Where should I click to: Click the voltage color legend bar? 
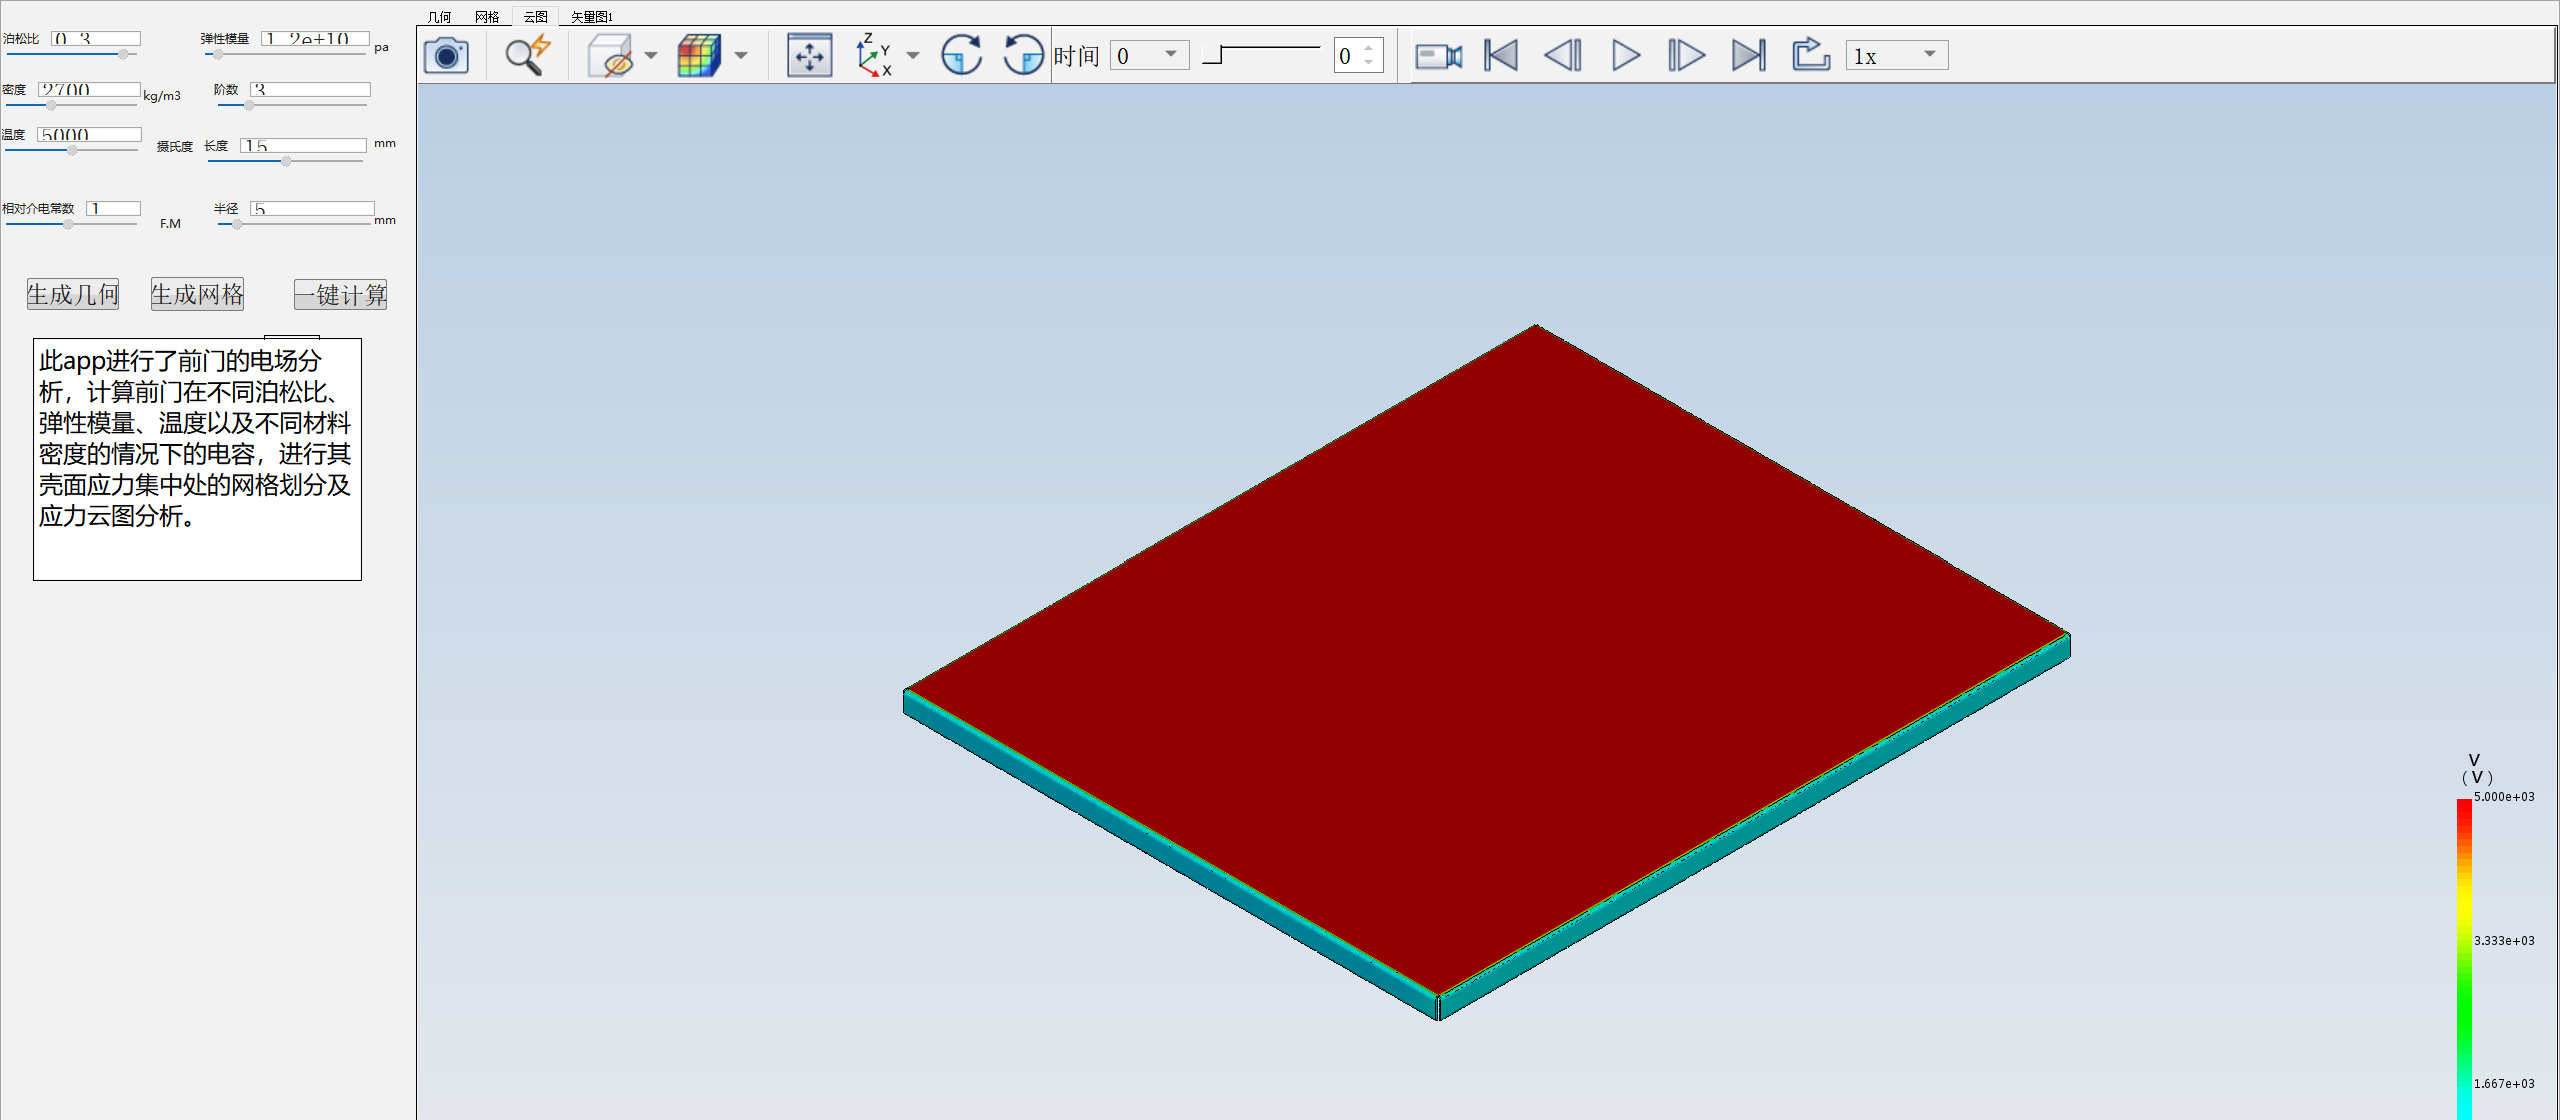pos(2464,958)
